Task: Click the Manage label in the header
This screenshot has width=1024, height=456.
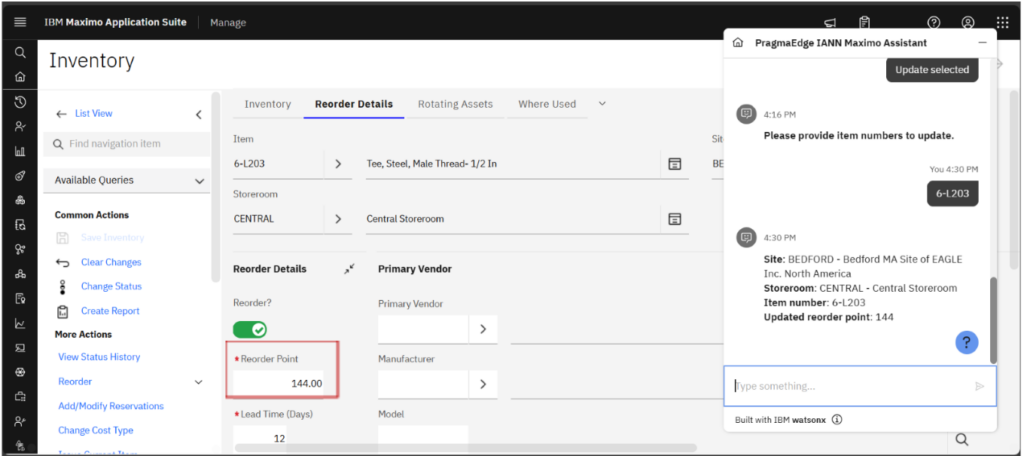Action: pyautogui.click(x=228, y=22)
